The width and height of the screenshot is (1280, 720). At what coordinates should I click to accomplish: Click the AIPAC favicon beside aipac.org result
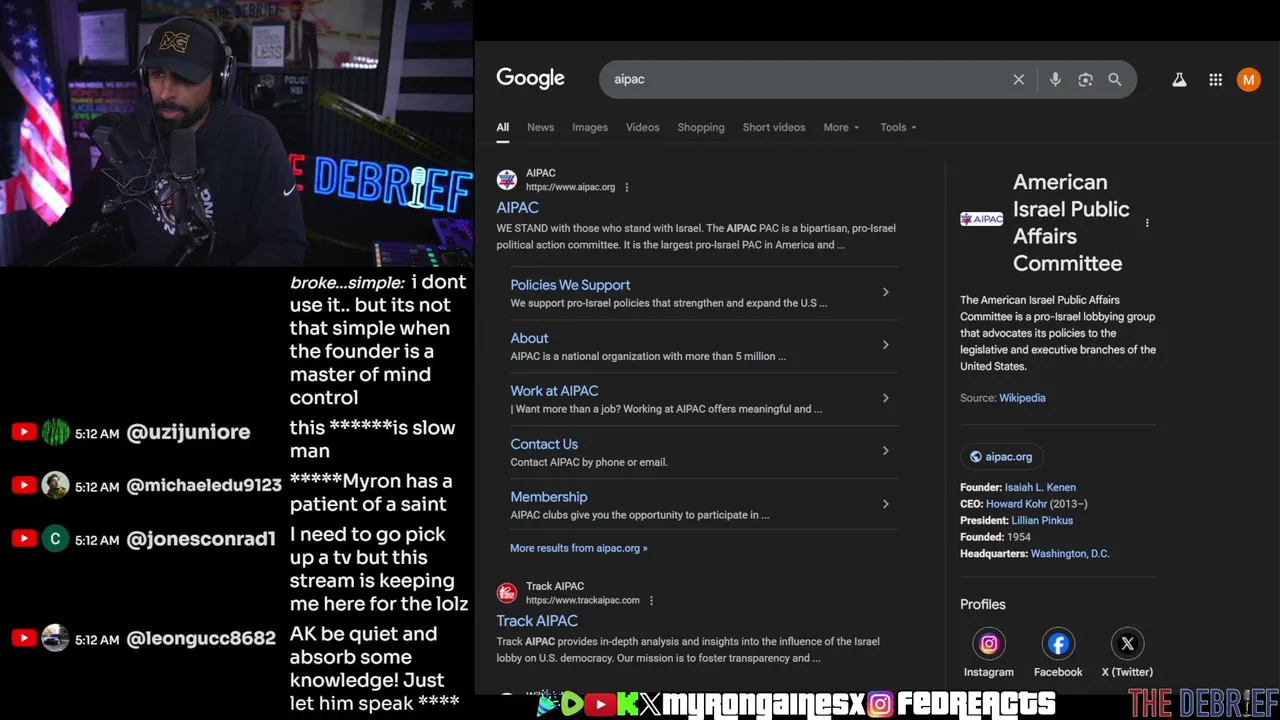click(507, 180)
